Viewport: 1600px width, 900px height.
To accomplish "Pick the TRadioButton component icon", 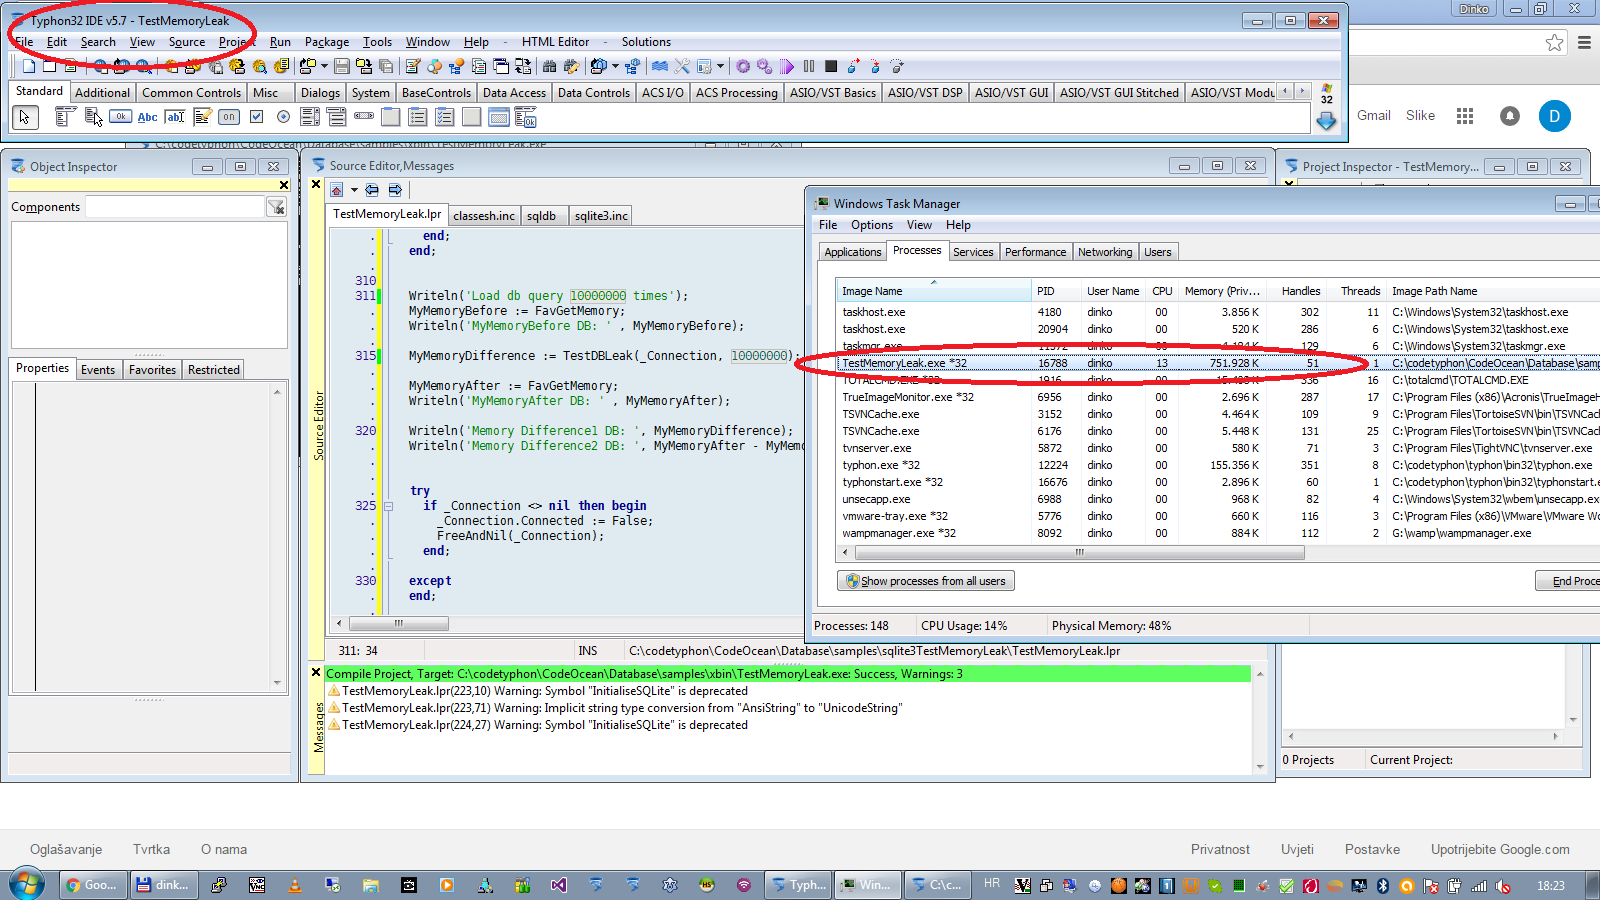I will pos(283,117).
